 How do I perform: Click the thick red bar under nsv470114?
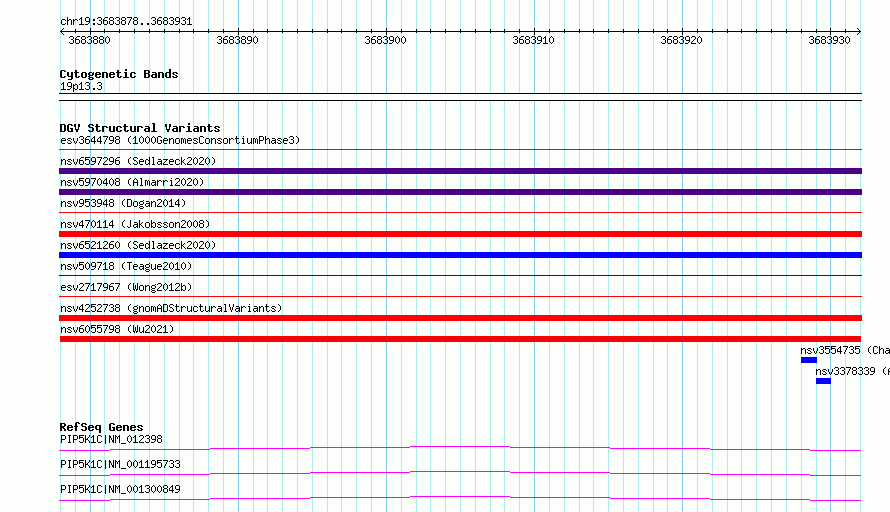460,234
